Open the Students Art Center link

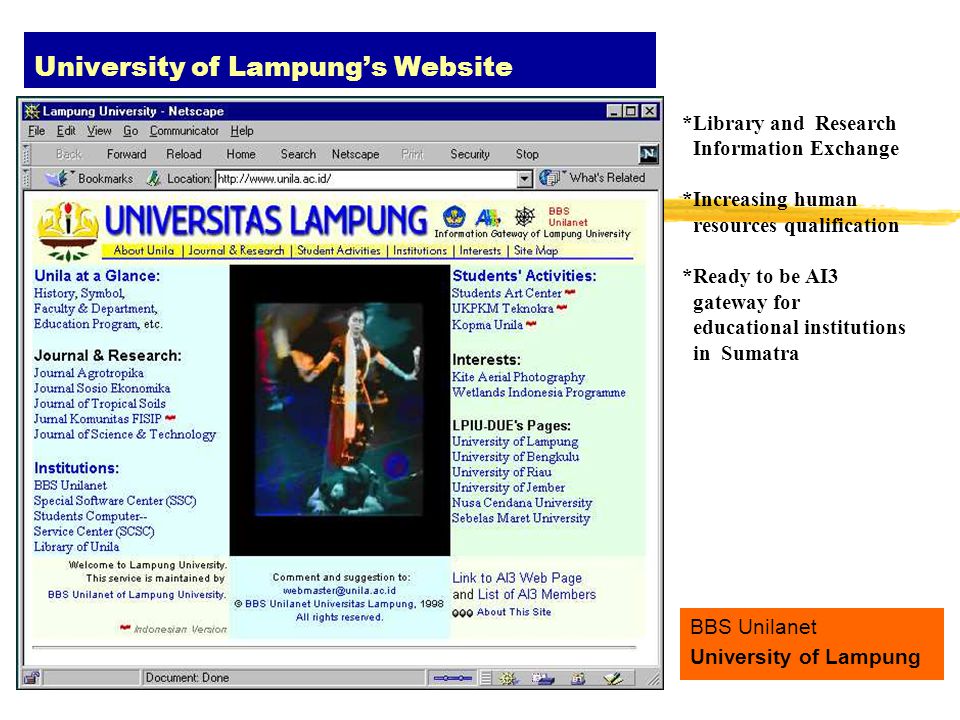point(506,293)
